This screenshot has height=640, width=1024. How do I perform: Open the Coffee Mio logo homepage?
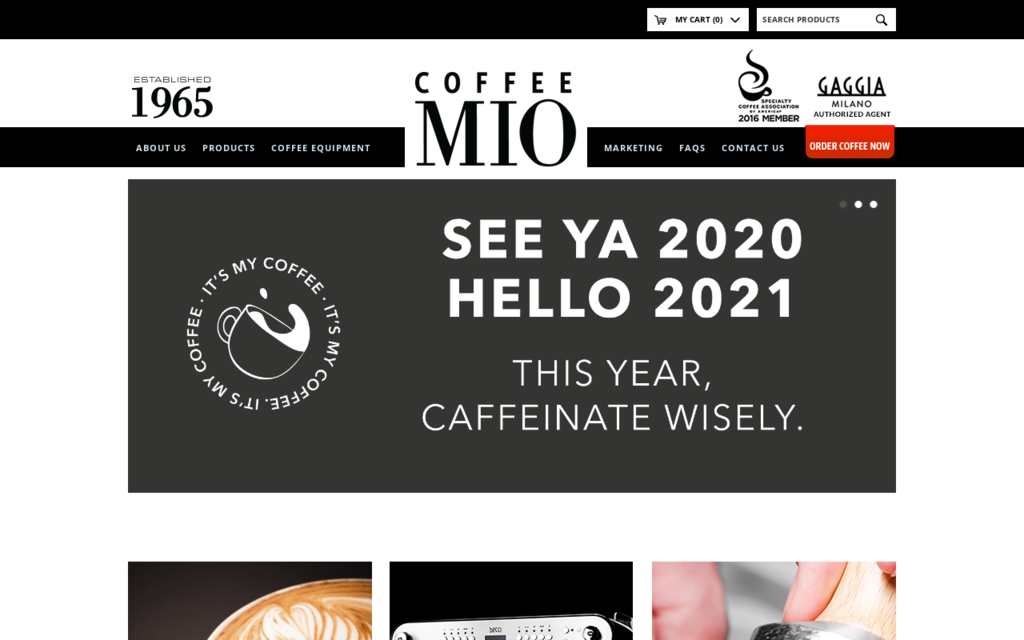point(496,118)
